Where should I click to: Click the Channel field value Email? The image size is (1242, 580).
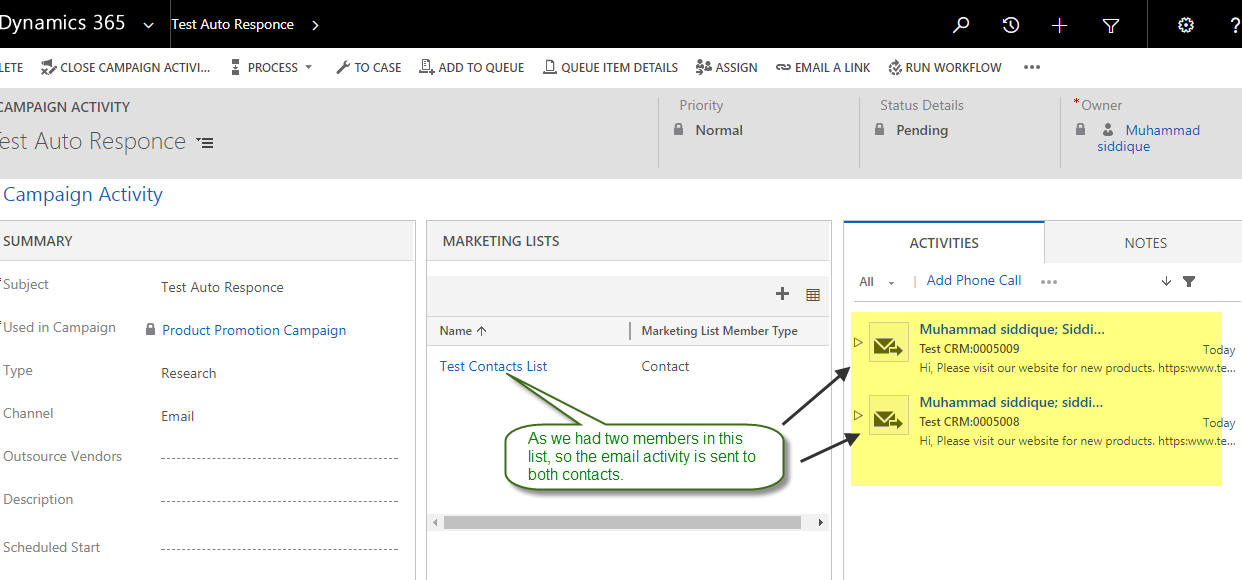[177, 416]
